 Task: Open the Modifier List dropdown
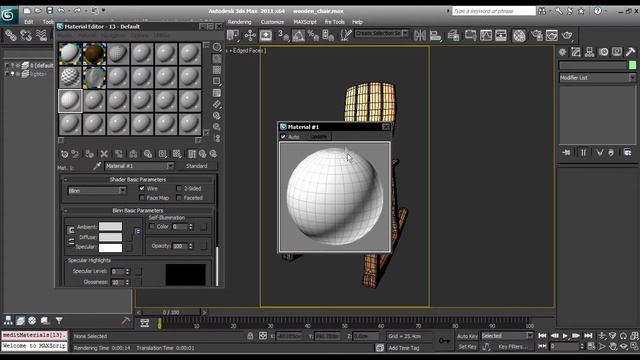coord(597,78)
